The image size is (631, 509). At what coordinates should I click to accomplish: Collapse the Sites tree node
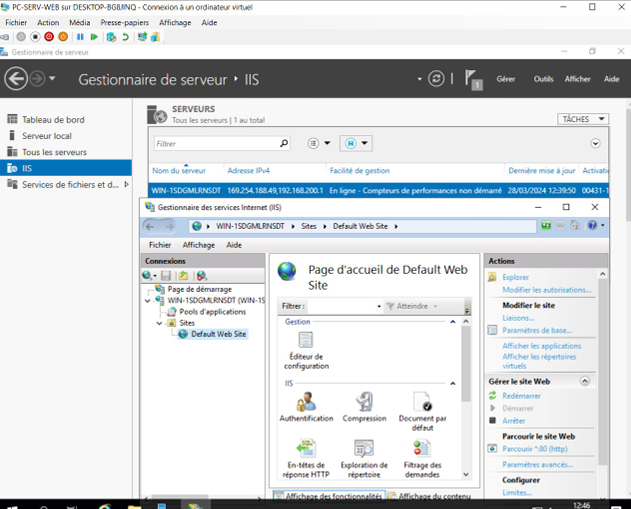(x=159, y=323)
